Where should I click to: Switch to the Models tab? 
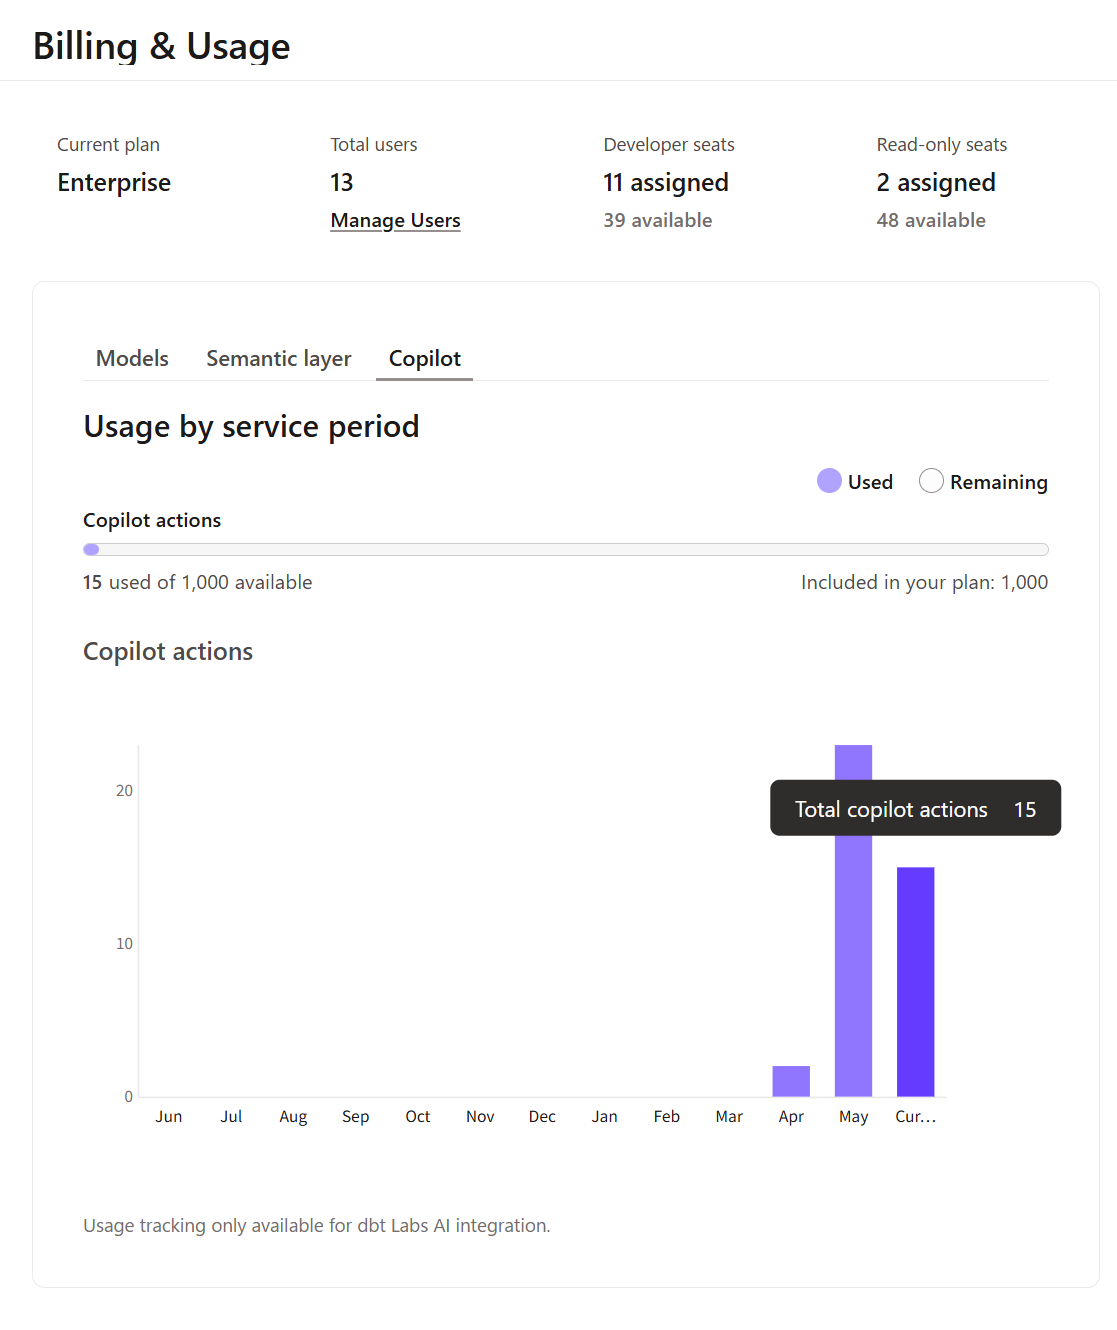132,358
